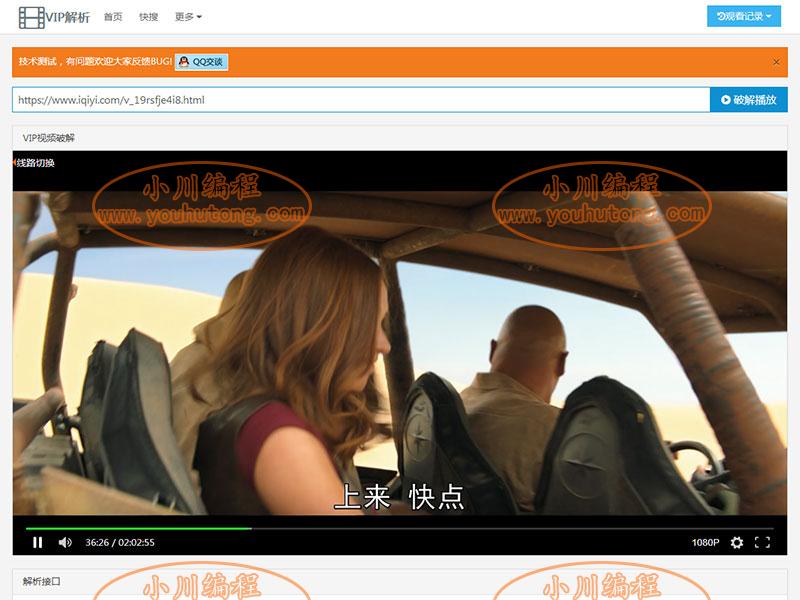Expand the 更多 dropdown menu
The height and width of the screenshot is (600, 800).
(x=188, y=17)
